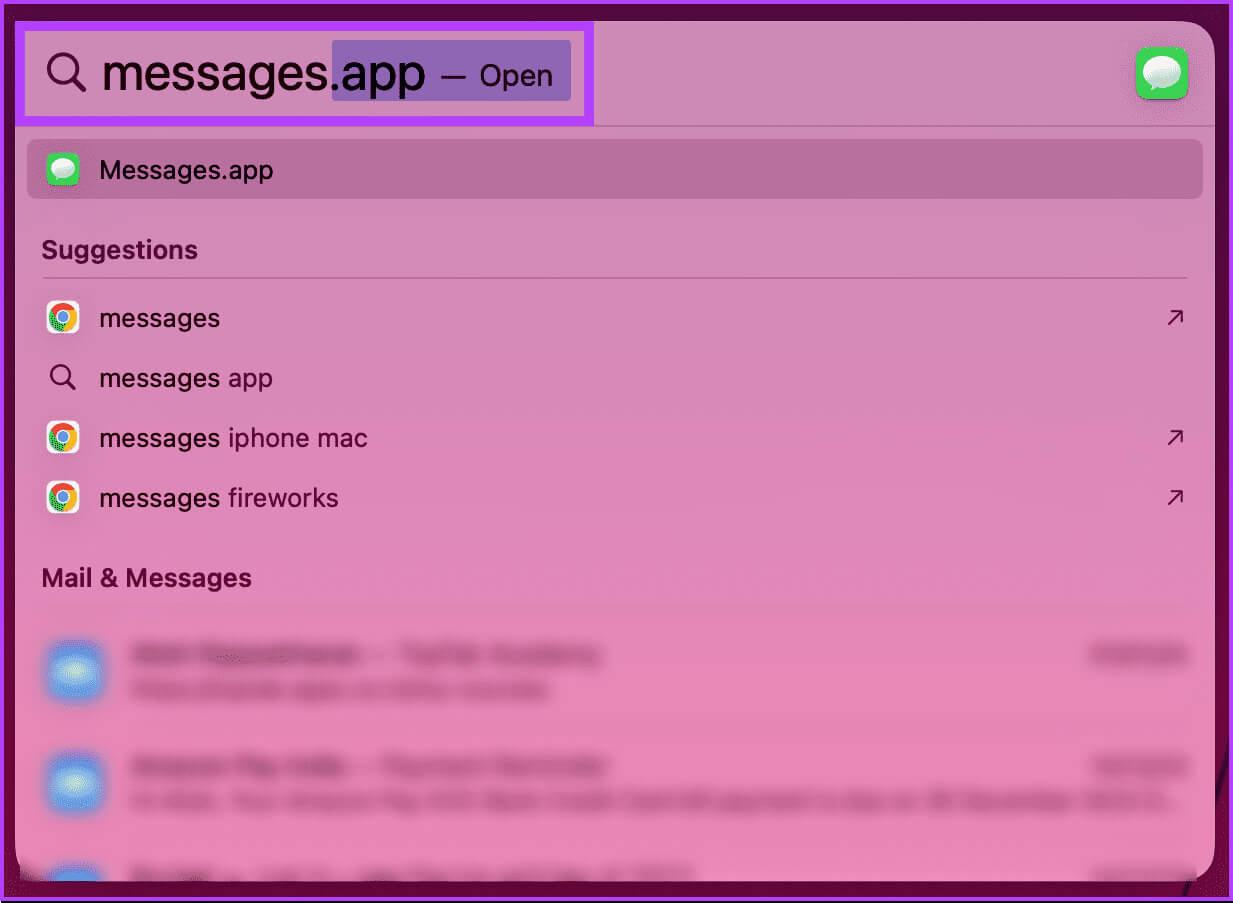Click Chrome icon beside "messages iphone mac"
1233x903 pixels.
coord(63,438)
